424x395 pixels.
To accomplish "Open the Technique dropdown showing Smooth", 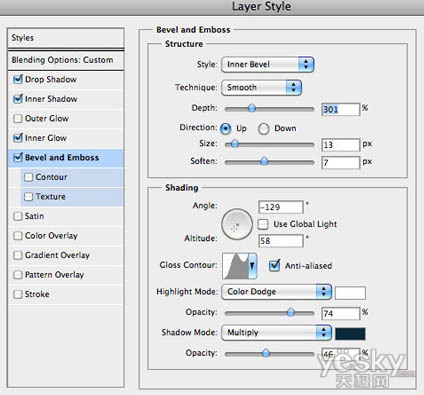I will coord(261,87).
